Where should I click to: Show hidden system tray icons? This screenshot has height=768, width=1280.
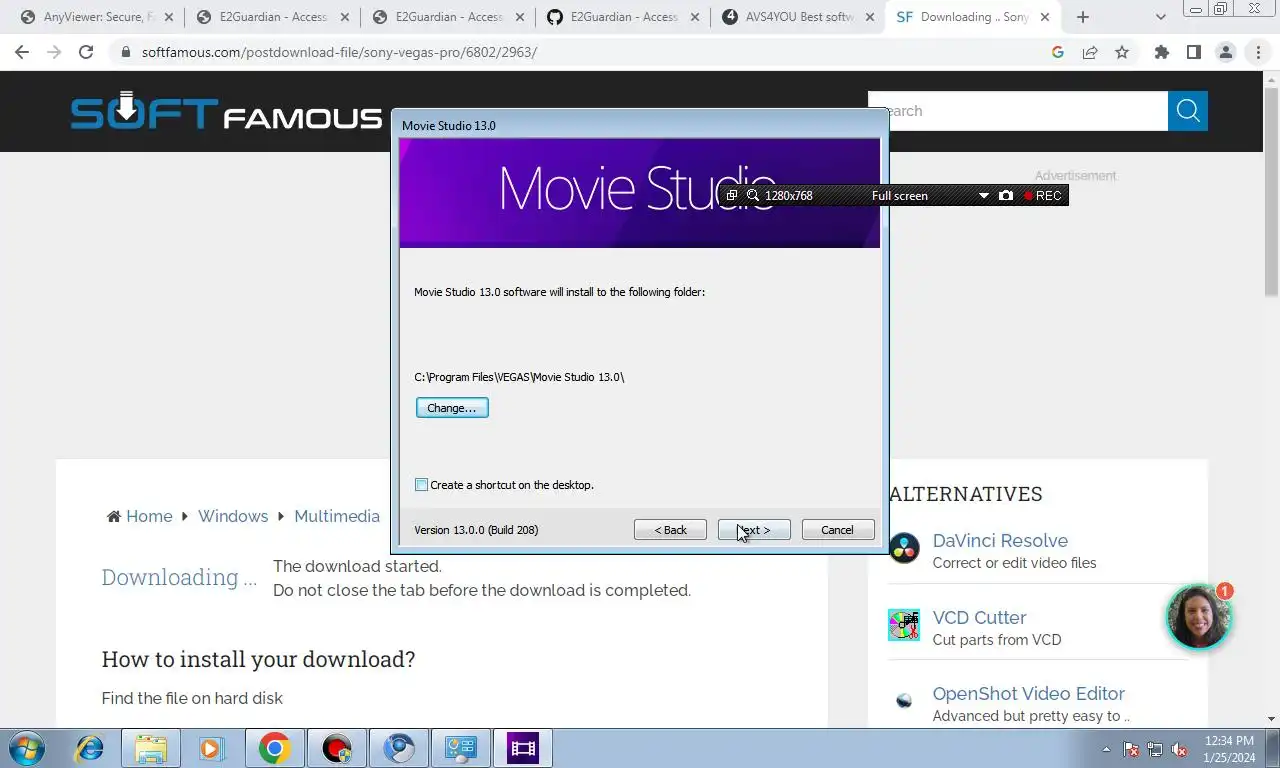pos(1106,749)
